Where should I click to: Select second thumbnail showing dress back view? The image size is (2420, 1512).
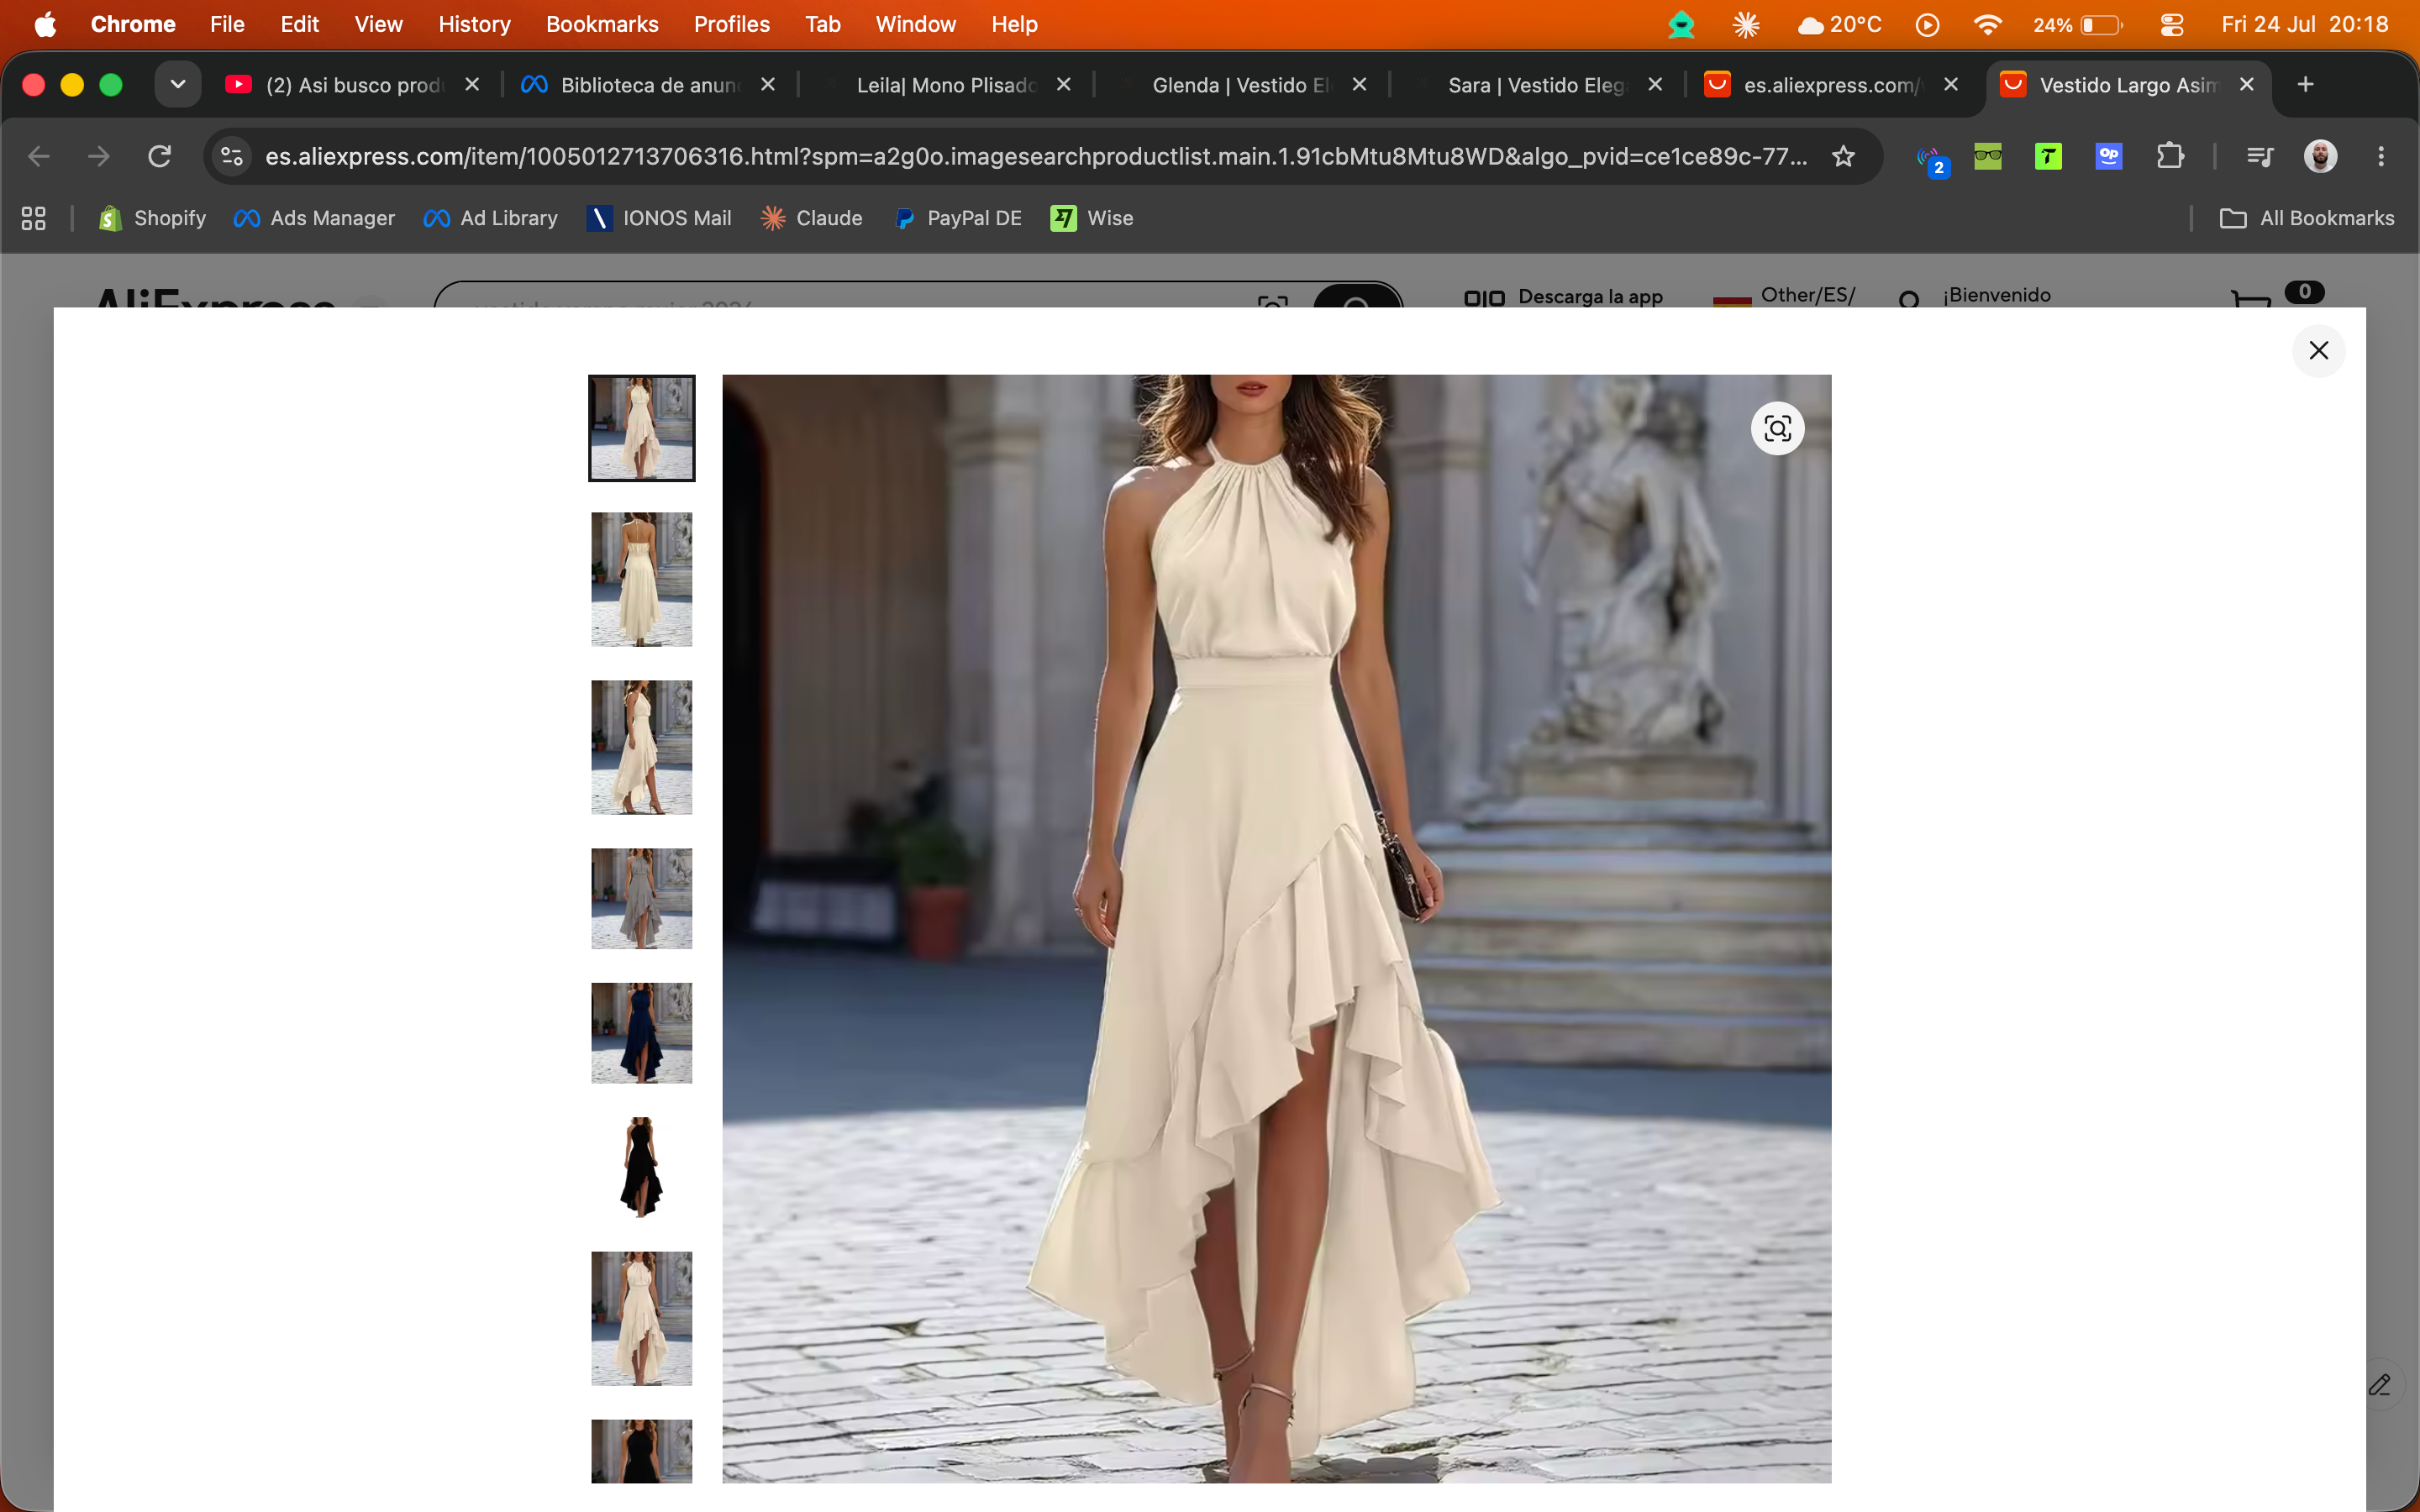pos(641,579)
